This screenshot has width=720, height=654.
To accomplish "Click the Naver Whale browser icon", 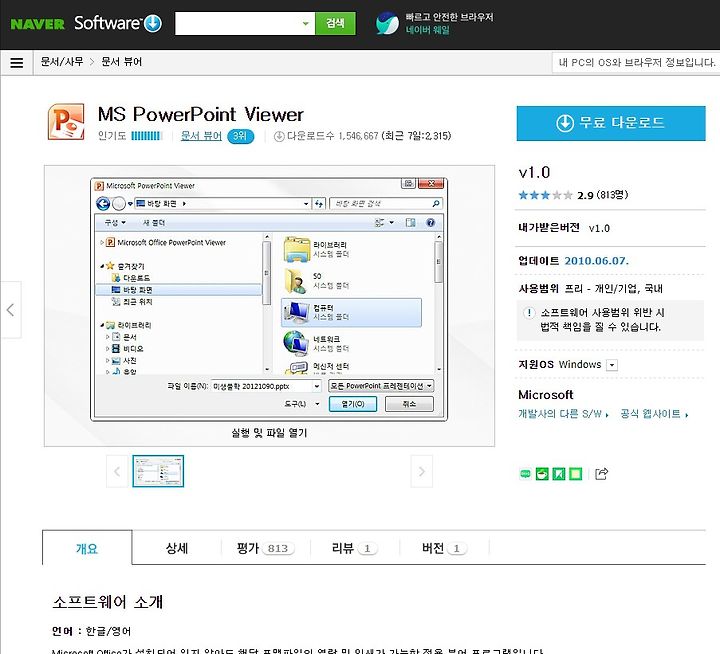I will 387,23.
